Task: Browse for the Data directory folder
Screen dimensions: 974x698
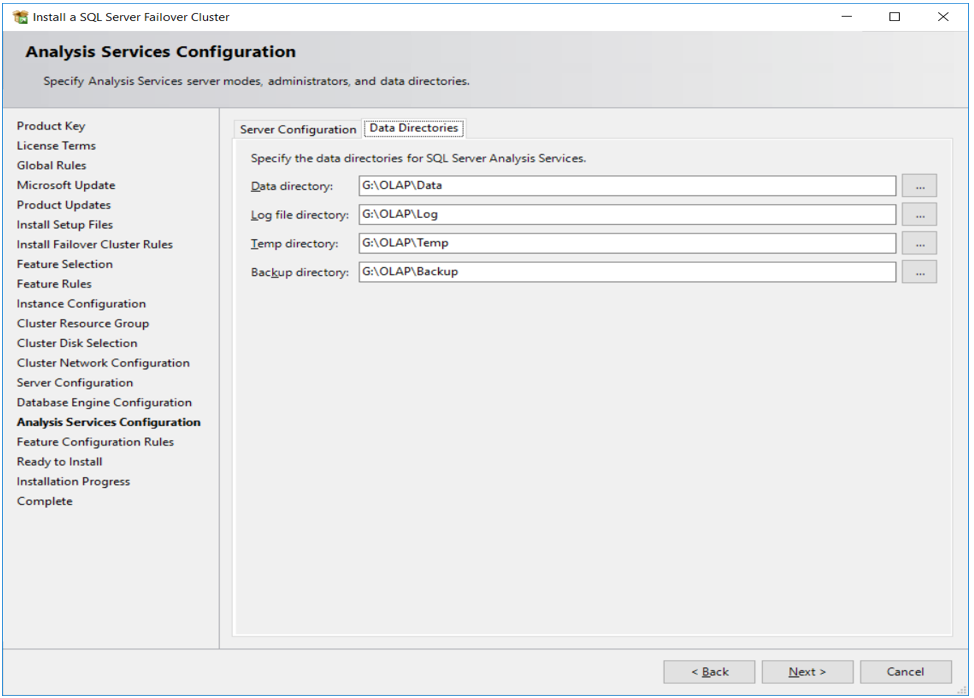Action: pos(919,186)
